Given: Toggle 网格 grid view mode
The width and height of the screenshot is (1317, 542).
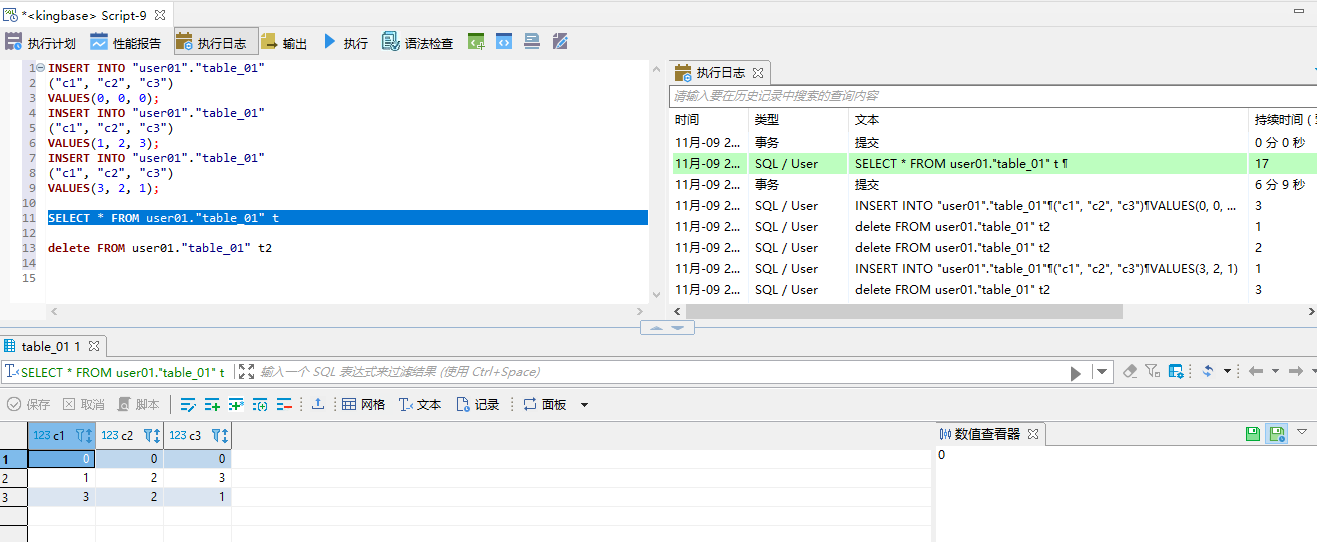Looking at the screenshot, I should pyautogui.click(x=363, y=405).
